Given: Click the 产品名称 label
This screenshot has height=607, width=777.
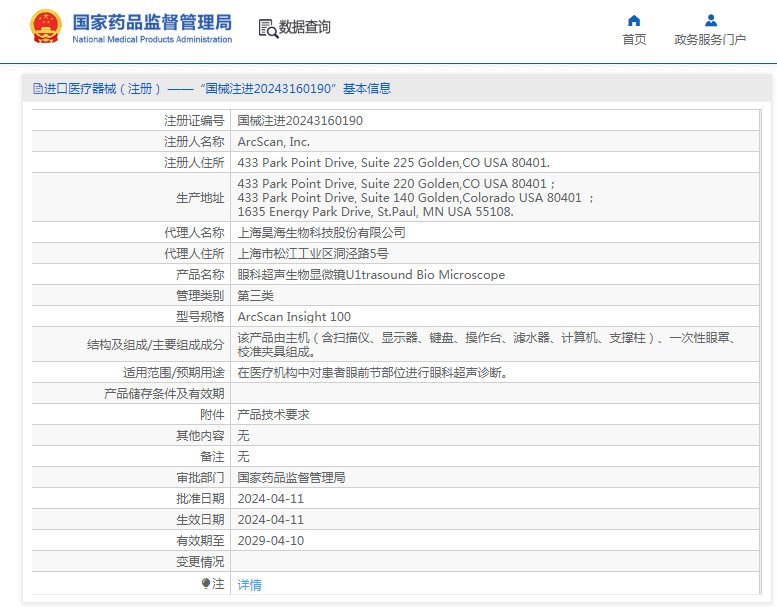Looking at the screenshot, I should tap(200, 275).
